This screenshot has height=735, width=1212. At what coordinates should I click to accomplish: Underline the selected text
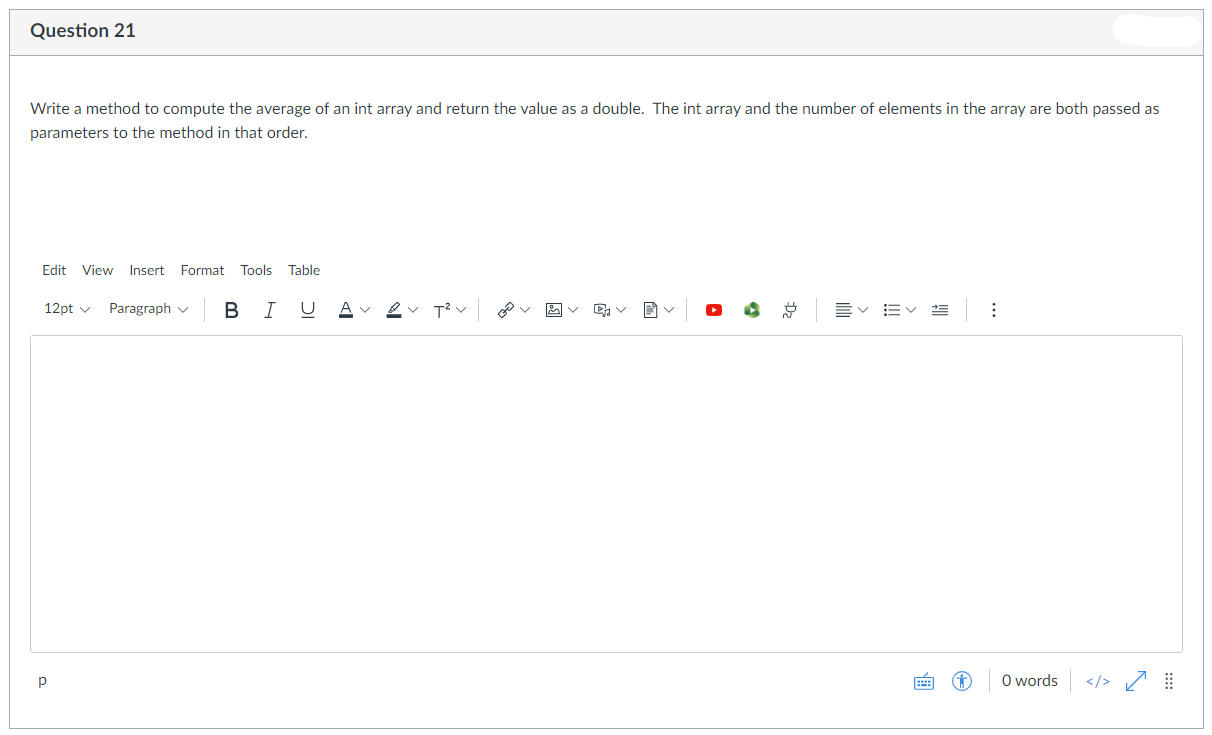[x=307, y=309]
